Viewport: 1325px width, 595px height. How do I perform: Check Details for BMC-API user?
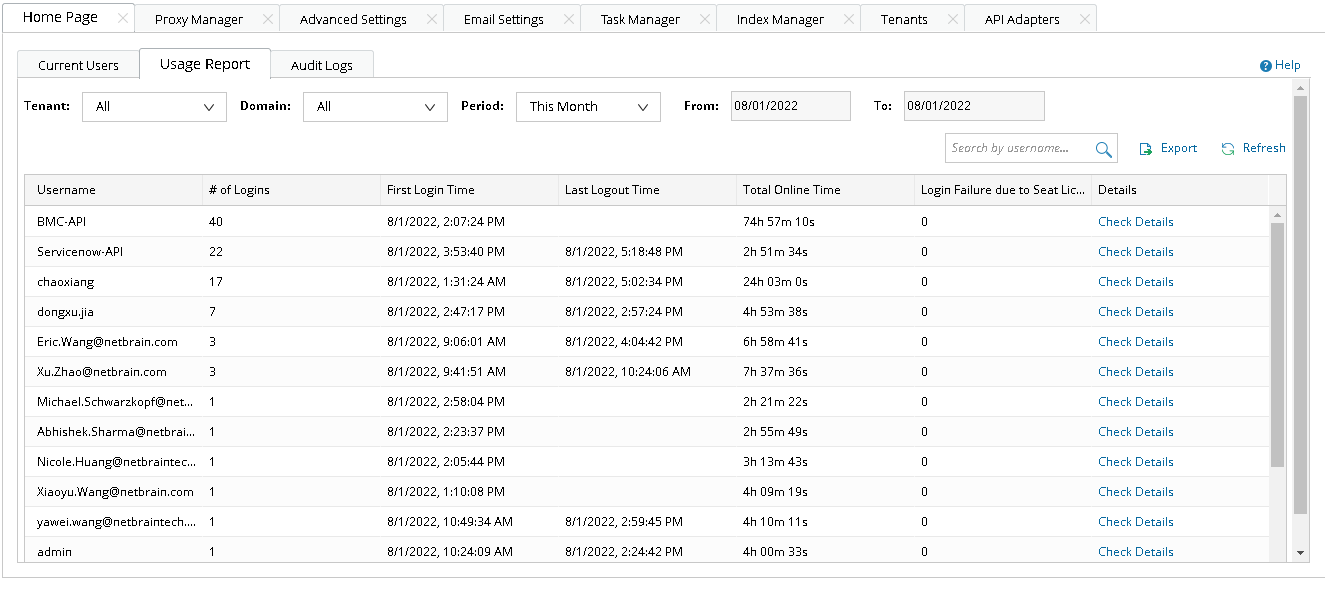(x=1135, y=221)
